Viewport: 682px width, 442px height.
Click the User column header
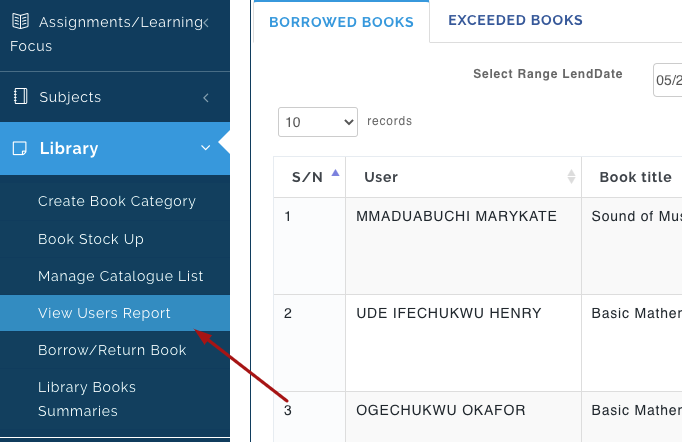coord(463,177)
